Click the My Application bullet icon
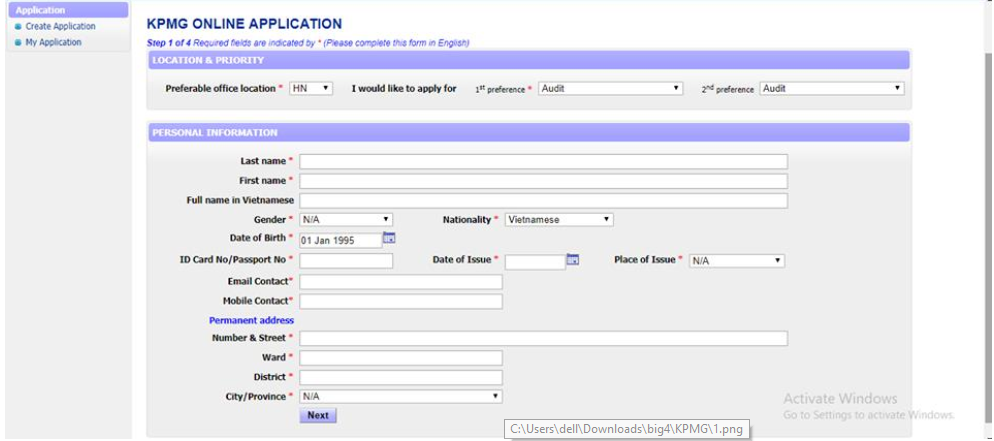994x441 pixels. click(x=18, y=43)
